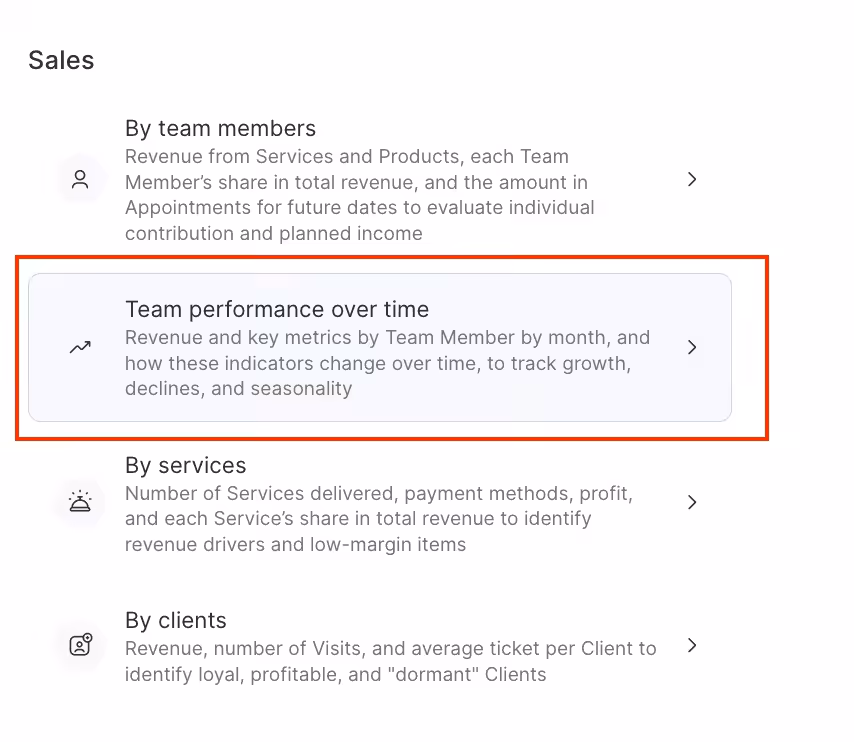
Task: Click the client ID badge icon
Action: [80, 645]
